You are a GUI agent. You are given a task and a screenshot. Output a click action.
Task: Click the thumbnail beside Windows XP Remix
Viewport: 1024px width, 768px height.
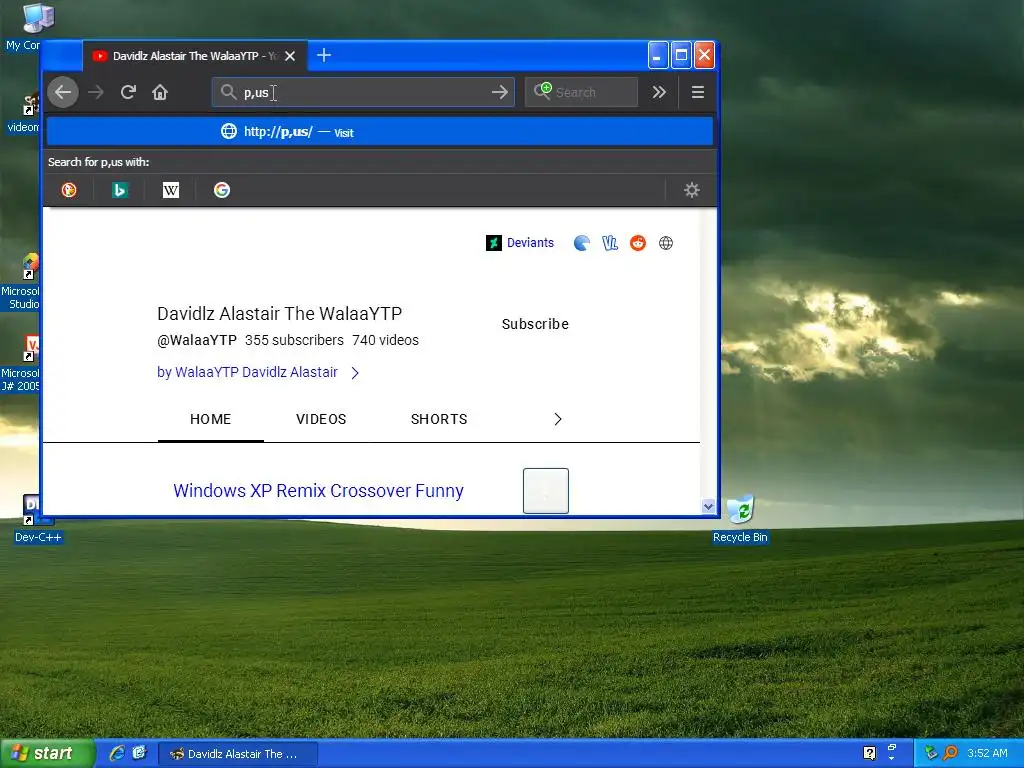click(x=546, y=490)
